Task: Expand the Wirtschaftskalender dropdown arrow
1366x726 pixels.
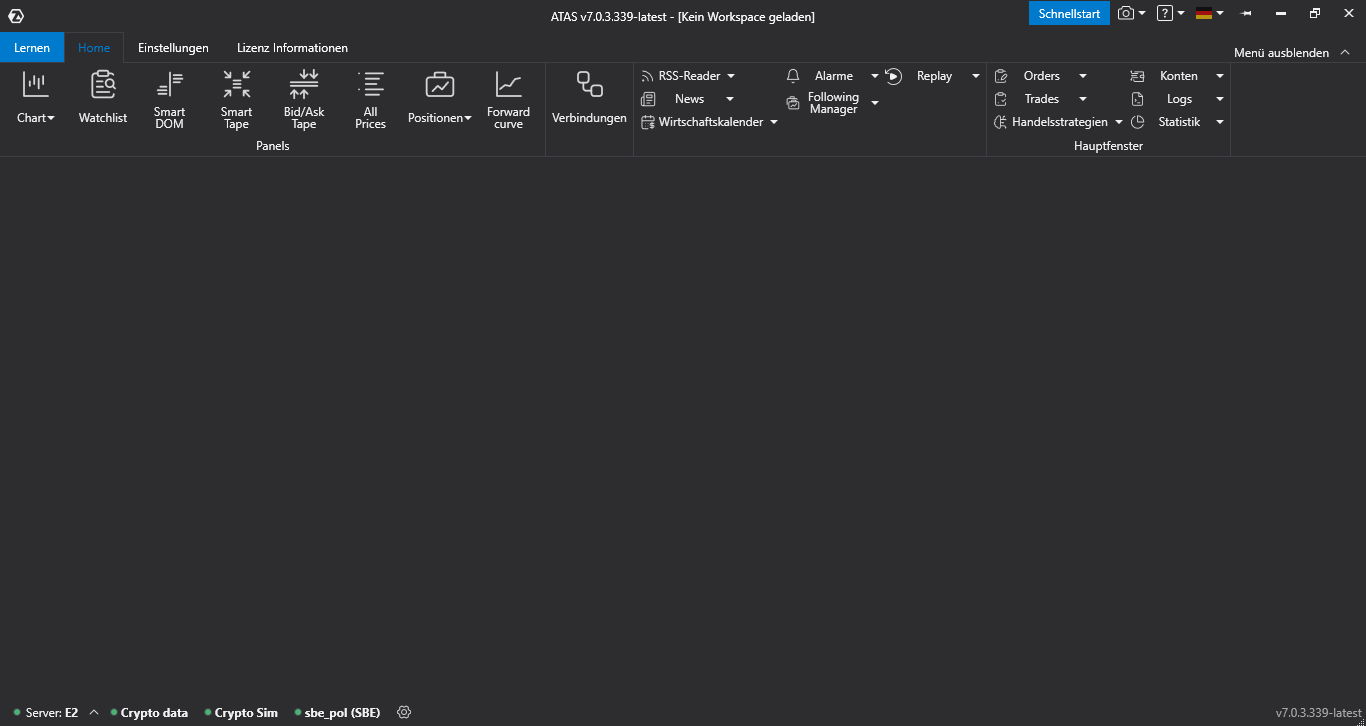Action: [x=774, y=123]
